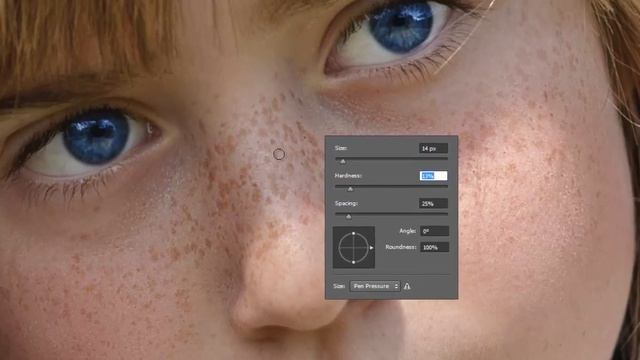Click the Roundness value field showing 100%
This screenshot has width=640, height=360.
pyautogui.click(x=434, y=247)
